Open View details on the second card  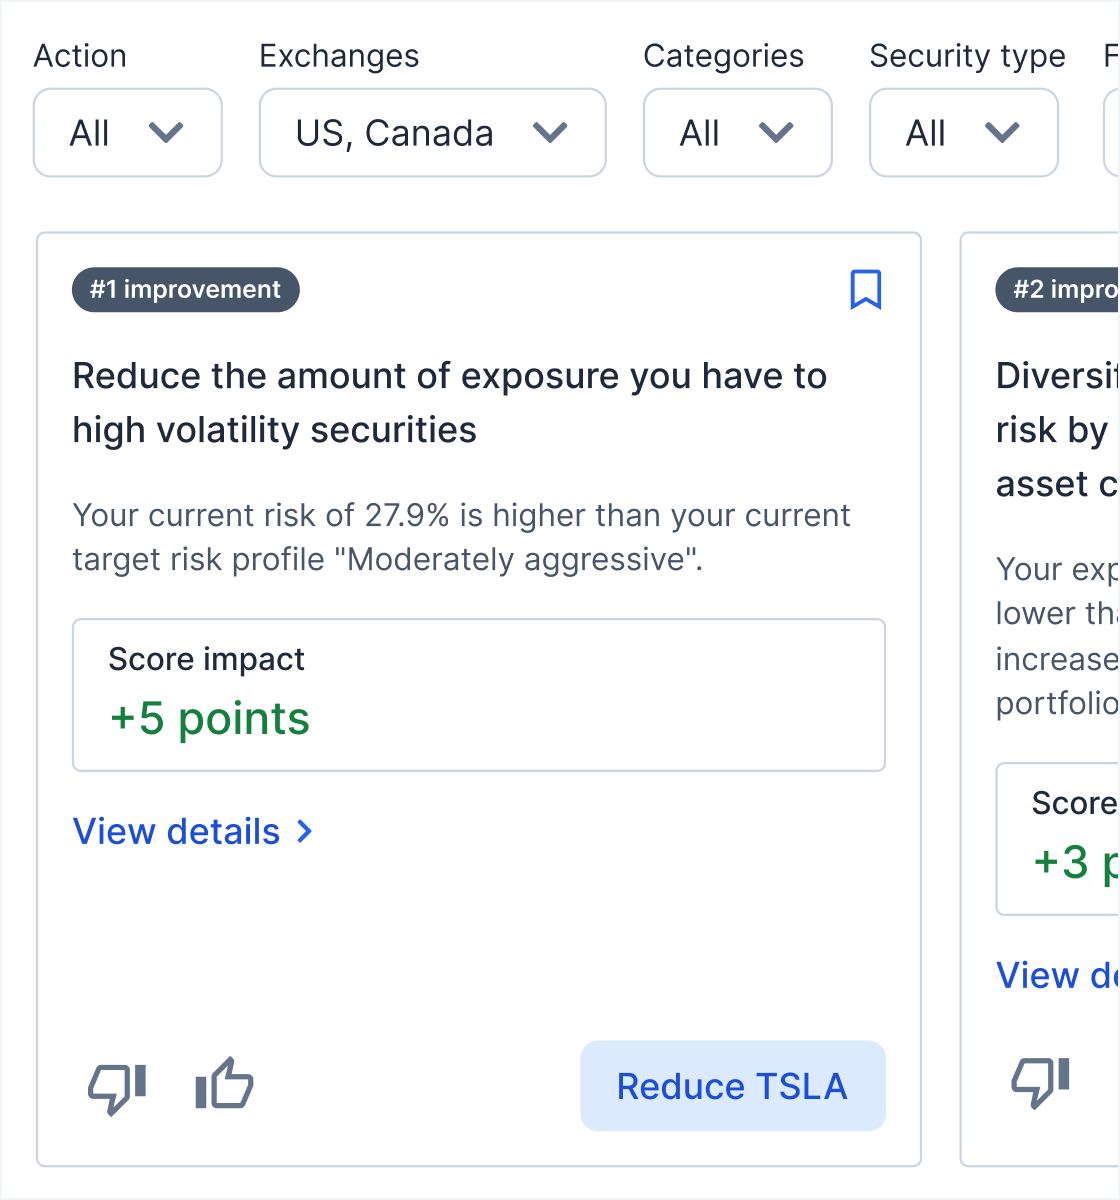click(x=1057, y=976)
